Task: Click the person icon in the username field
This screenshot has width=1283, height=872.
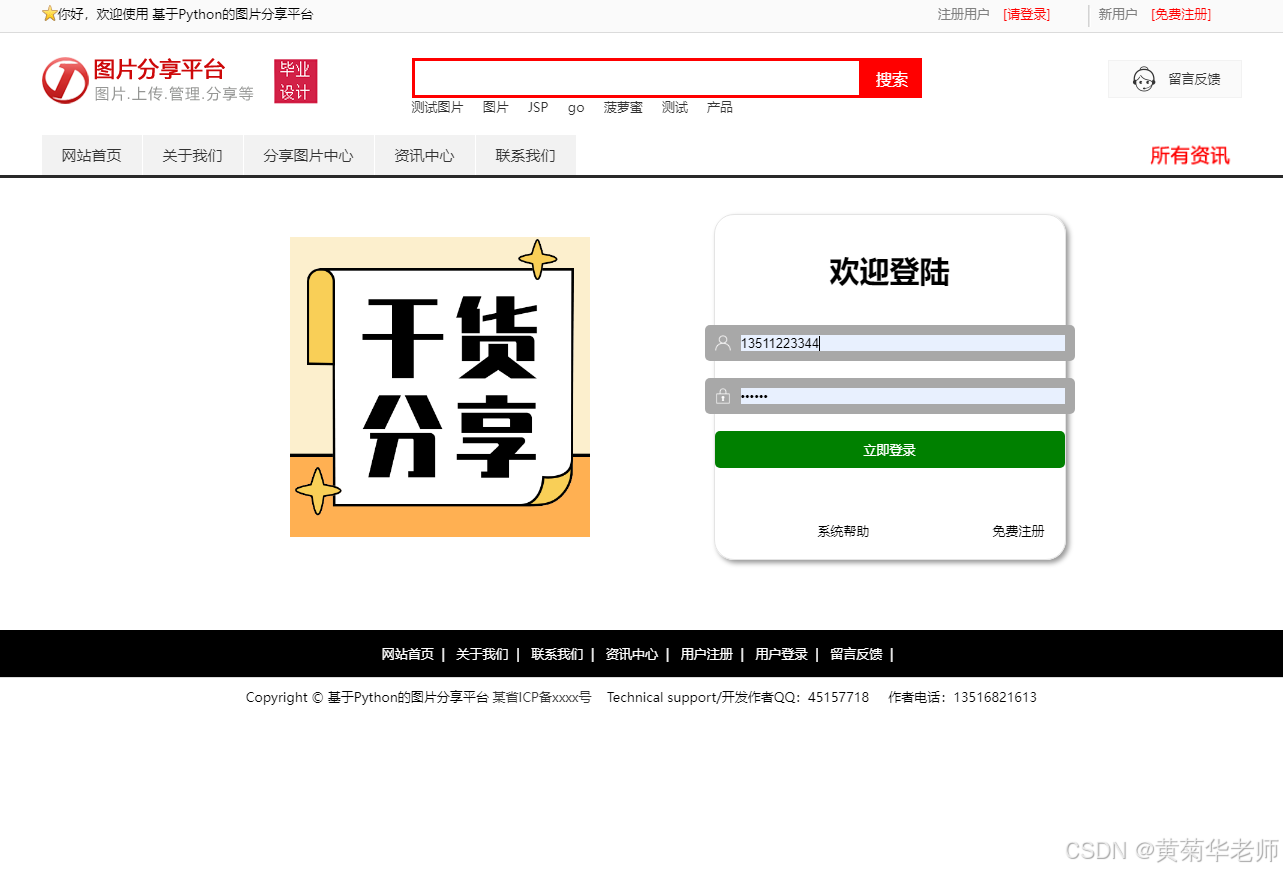Action: (723, 343)
